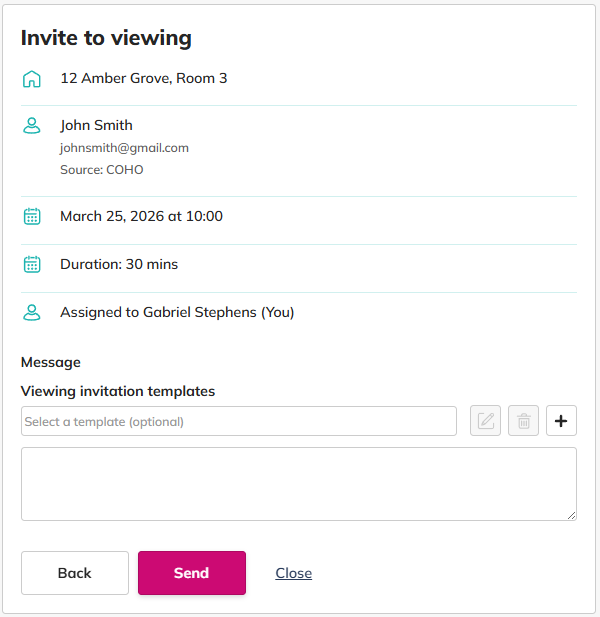The width and height of the screenshot is (600, 617).
Task: Send the viewing invitation
Action: click(x=191, y=573)
